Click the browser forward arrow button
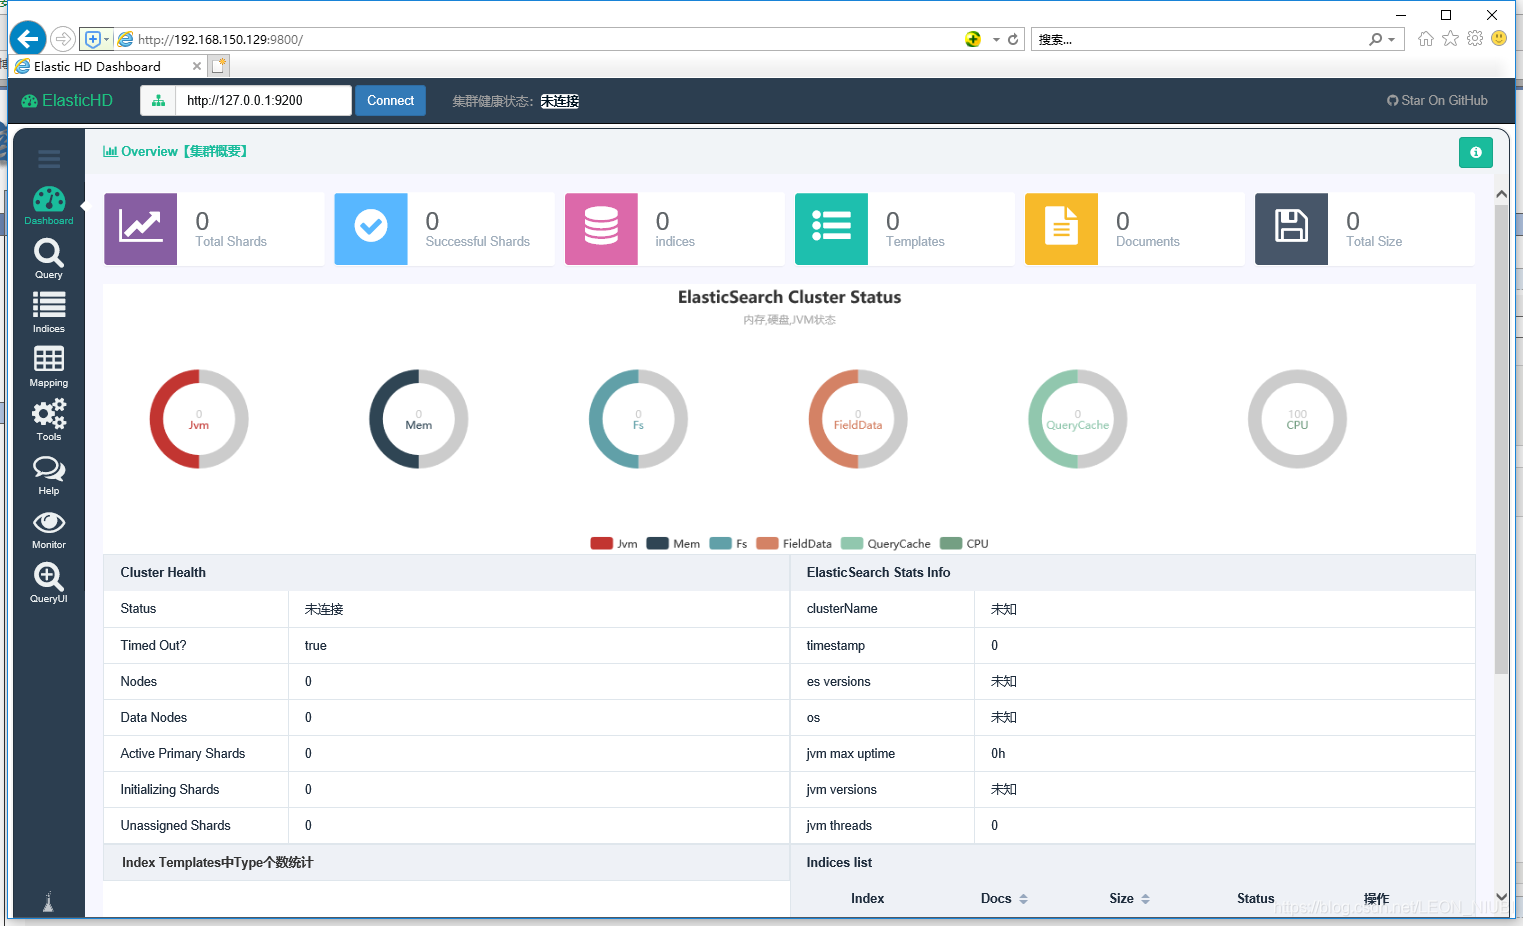Viewport: 1523px width, 926px height. pyautogui.click(x=63, y=39)
